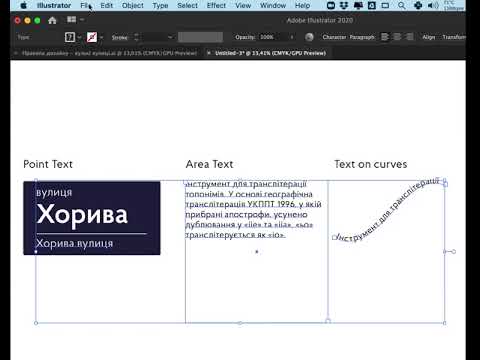Screen dimensions: 480x360
Task: Click the Opacity value field
Action: [272, 37]
